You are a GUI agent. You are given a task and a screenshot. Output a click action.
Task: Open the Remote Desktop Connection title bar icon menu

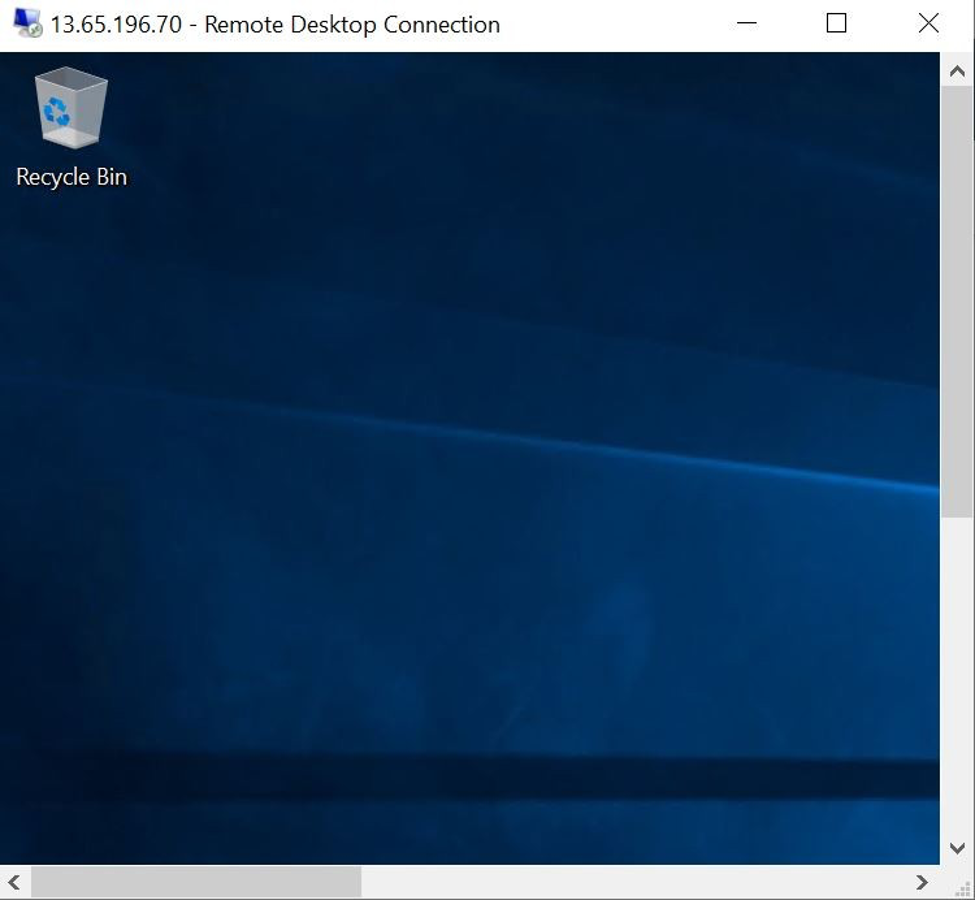coord(27,23)
